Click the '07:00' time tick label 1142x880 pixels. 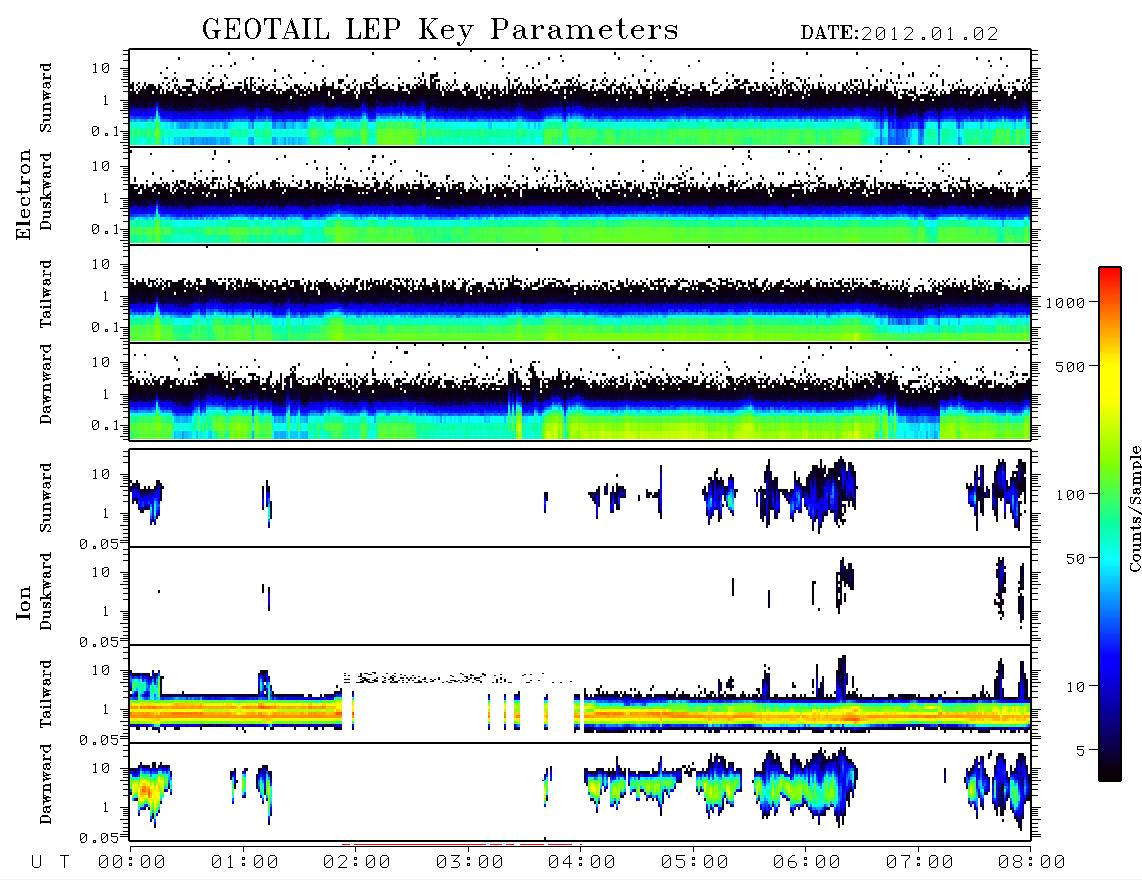point(920,862)
